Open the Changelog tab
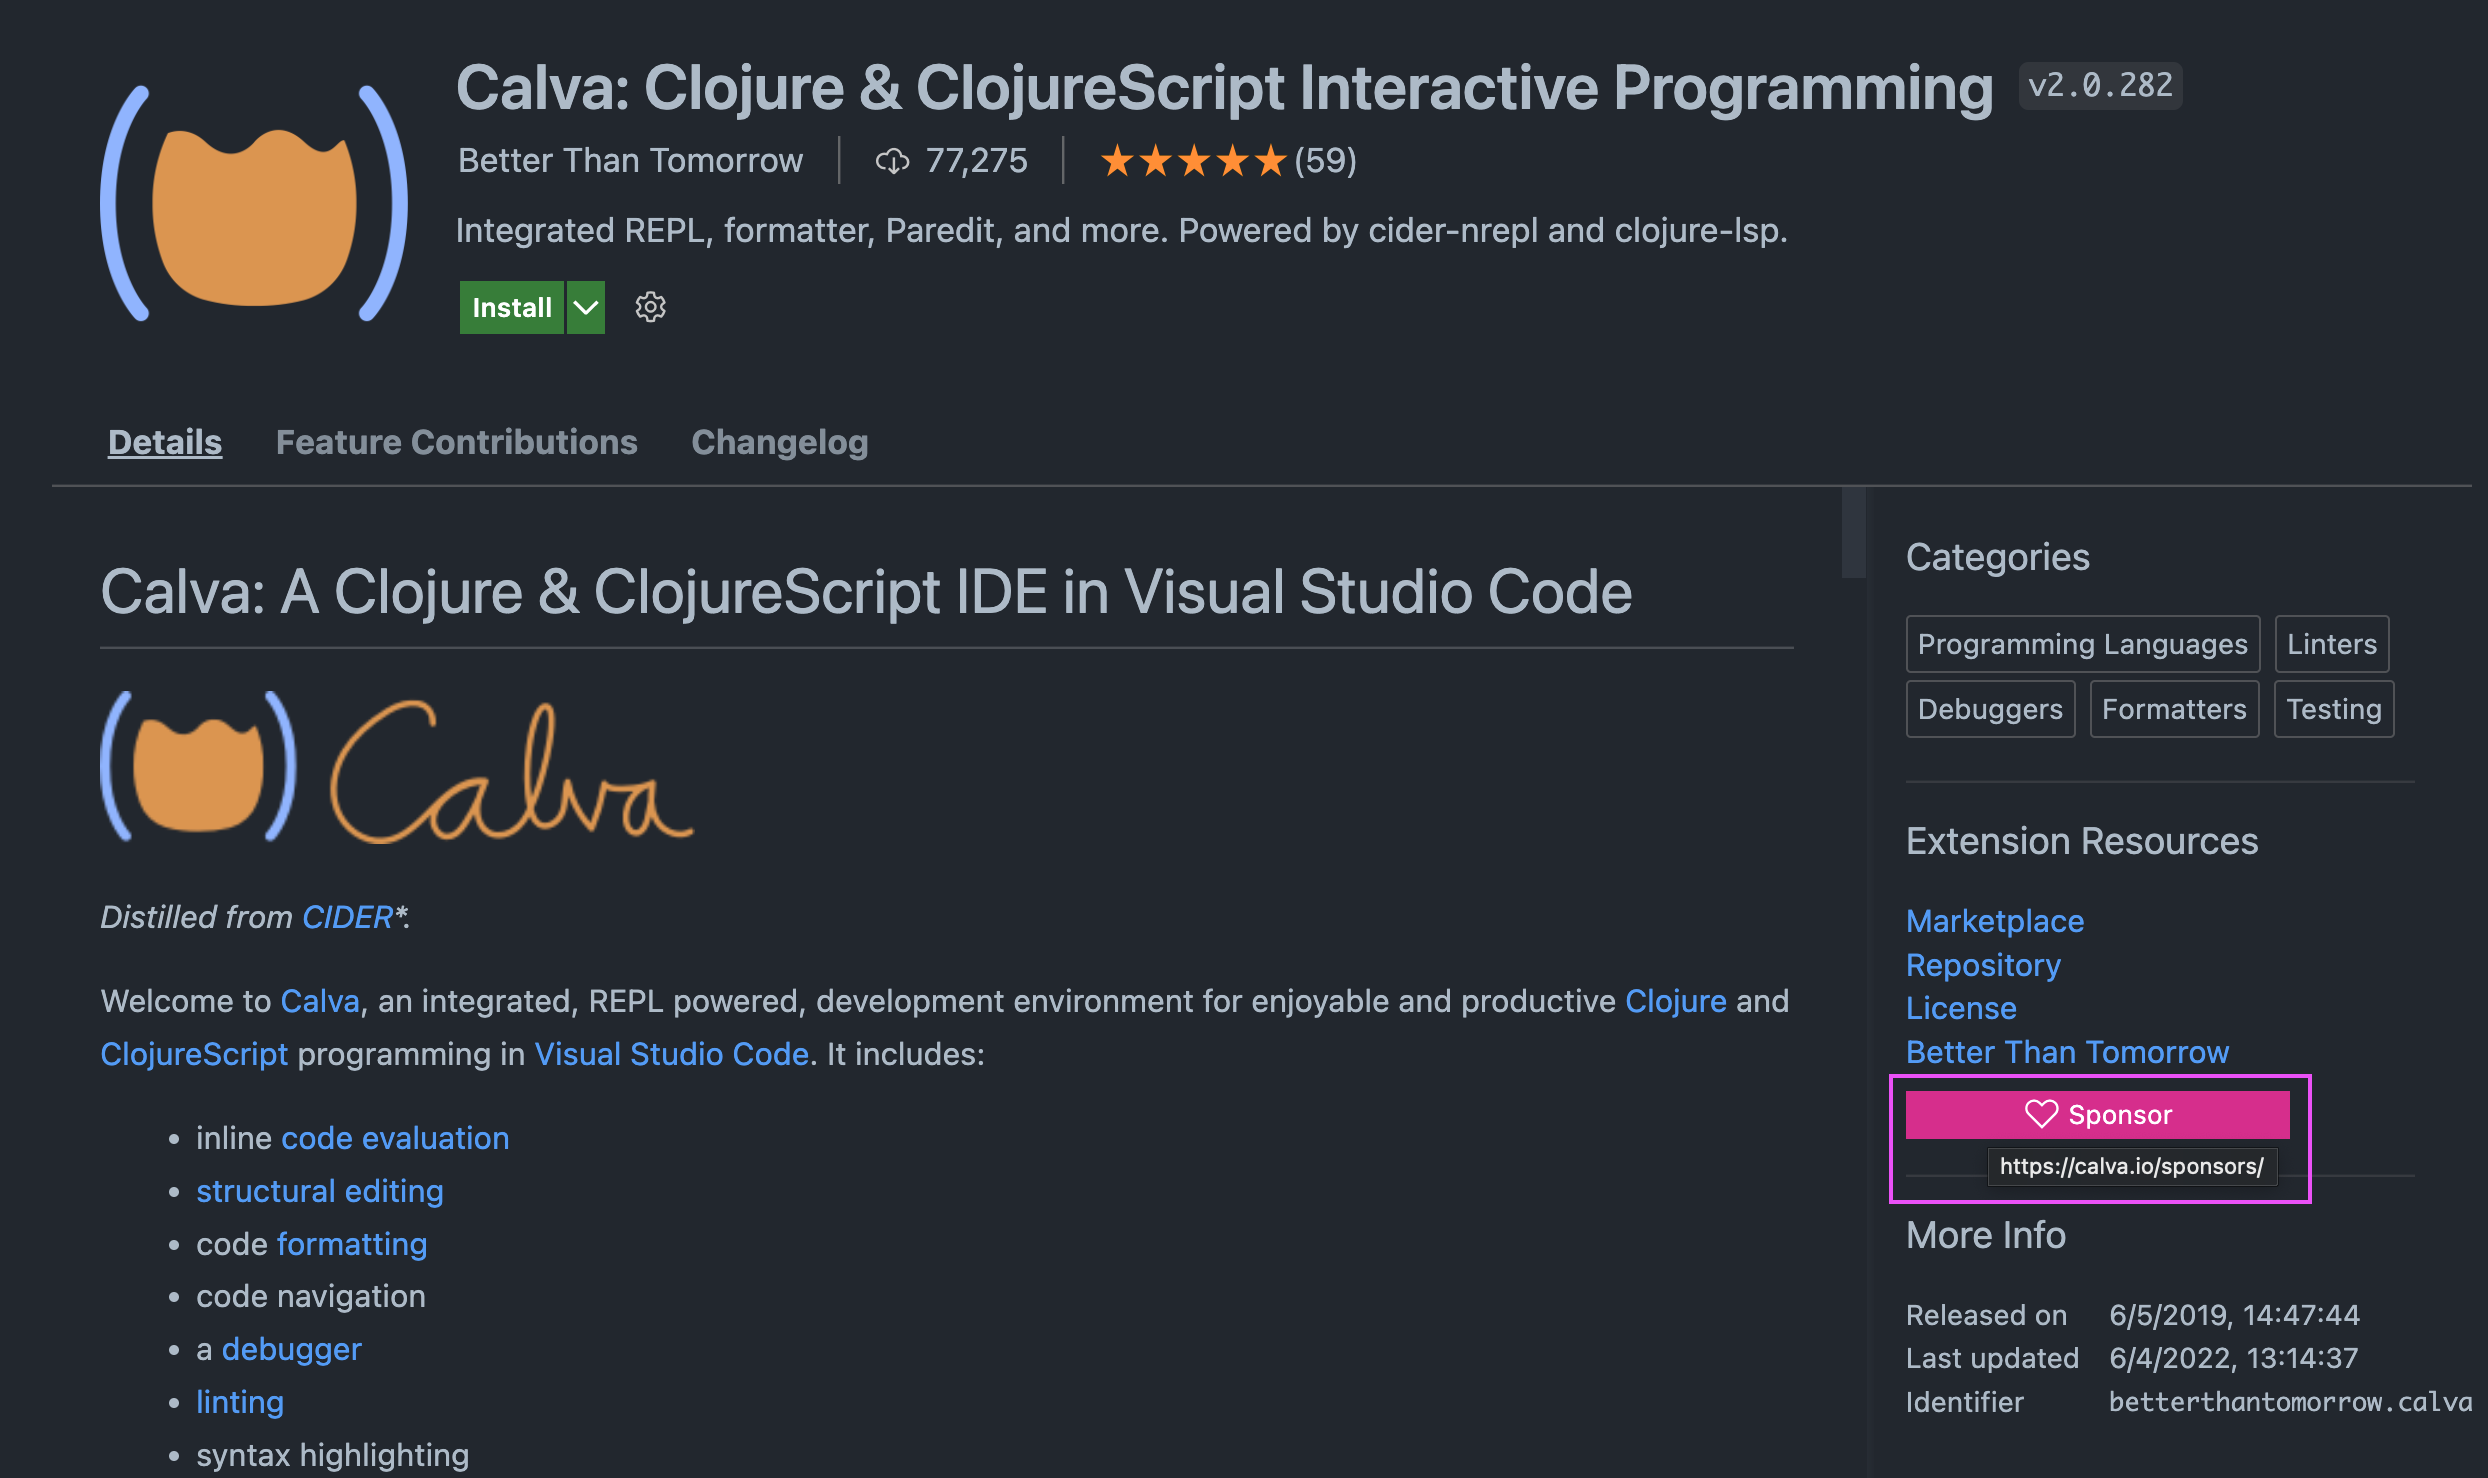 tap(779, 442)
